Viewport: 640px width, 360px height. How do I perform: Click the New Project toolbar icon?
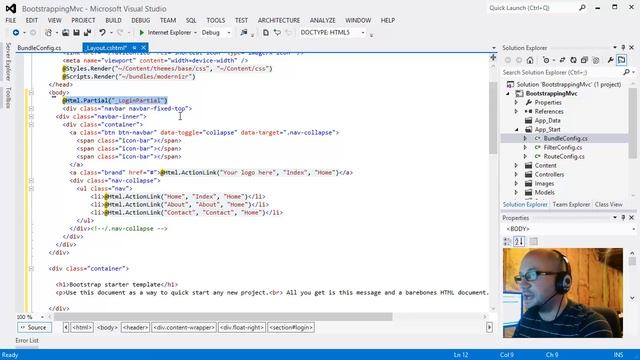click(49, 32)
